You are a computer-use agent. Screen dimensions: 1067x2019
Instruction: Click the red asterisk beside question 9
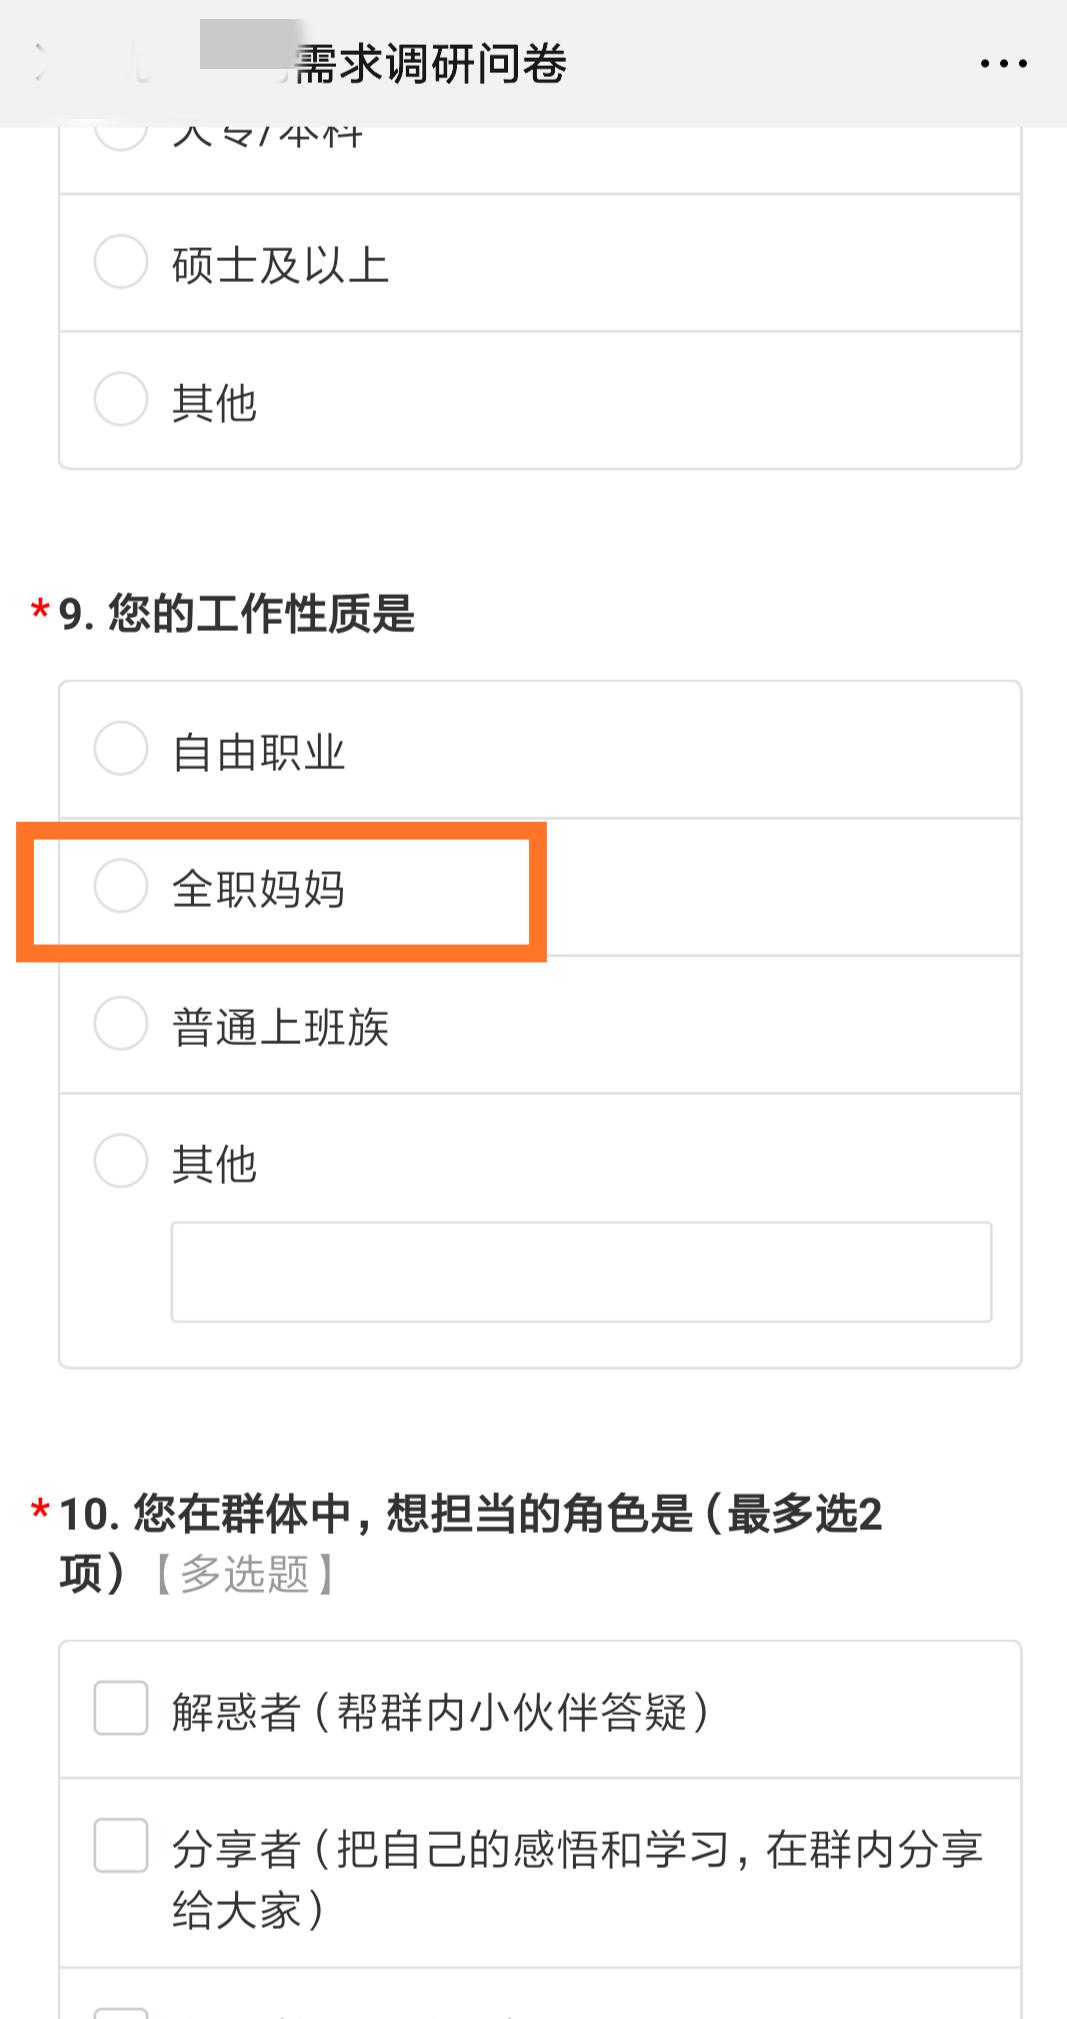click(x=39, y=610)
